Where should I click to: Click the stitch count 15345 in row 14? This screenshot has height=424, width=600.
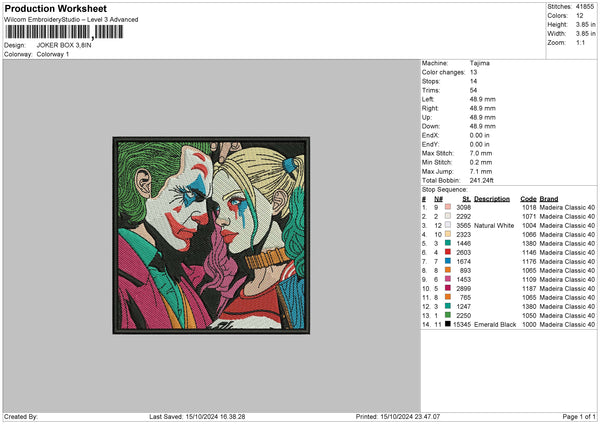coord(462,325)
